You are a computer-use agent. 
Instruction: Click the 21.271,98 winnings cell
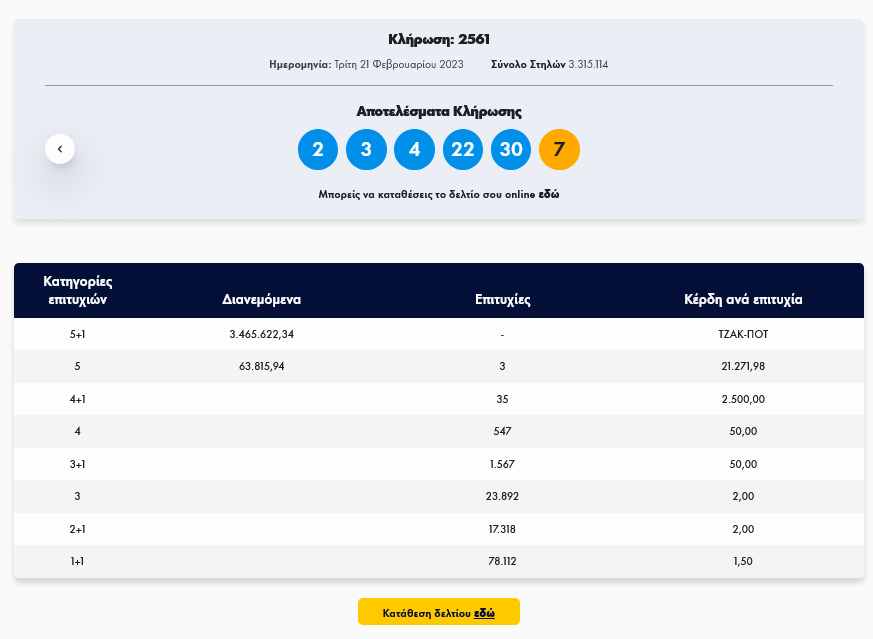(x=743, y=367)
